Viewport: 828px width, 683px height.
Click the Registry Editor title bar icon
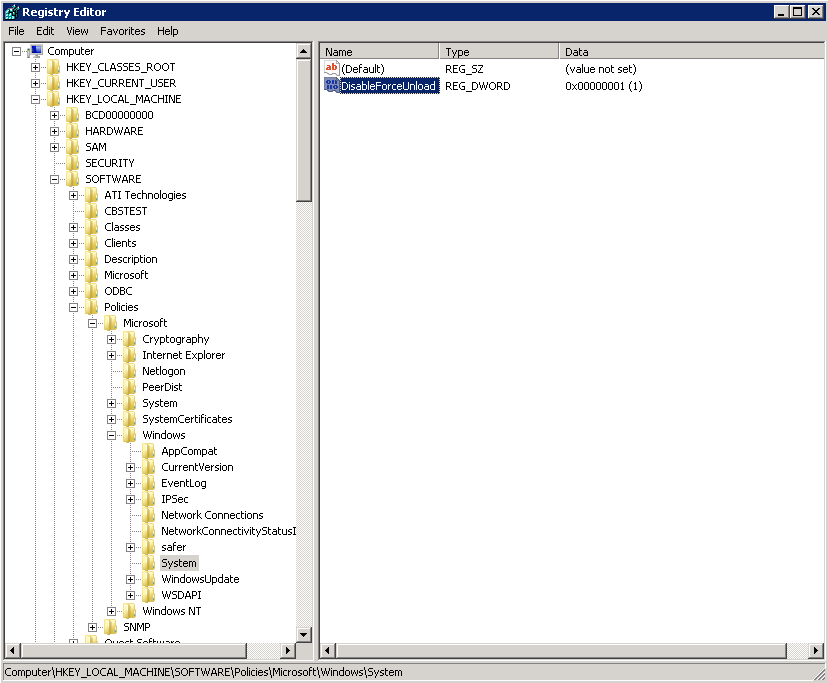[x=11, y=12]
